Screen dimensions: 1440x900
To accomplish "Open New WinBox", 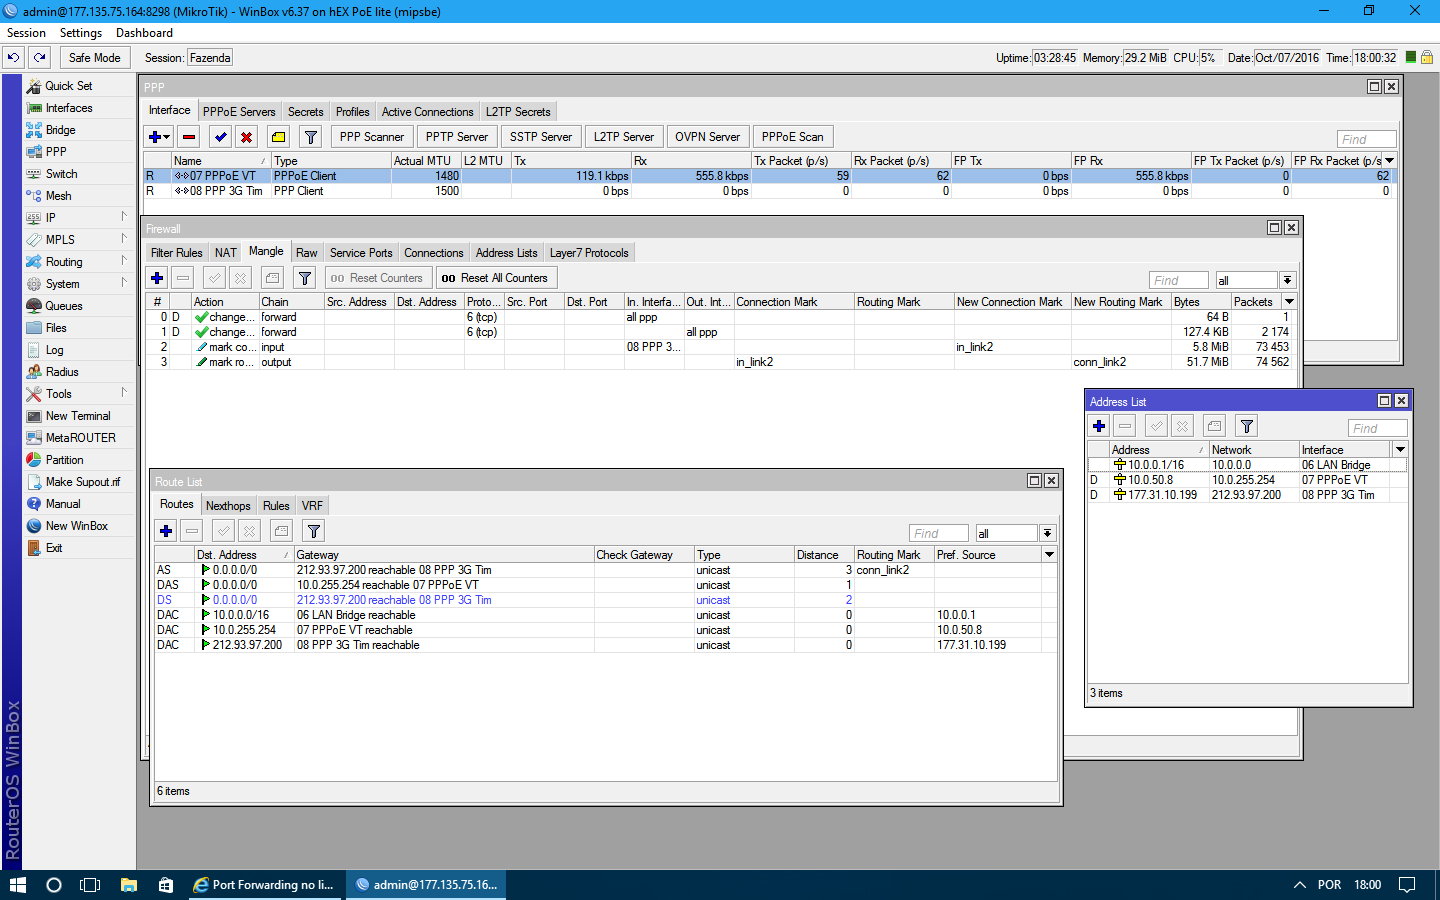I will click(77, 526).
